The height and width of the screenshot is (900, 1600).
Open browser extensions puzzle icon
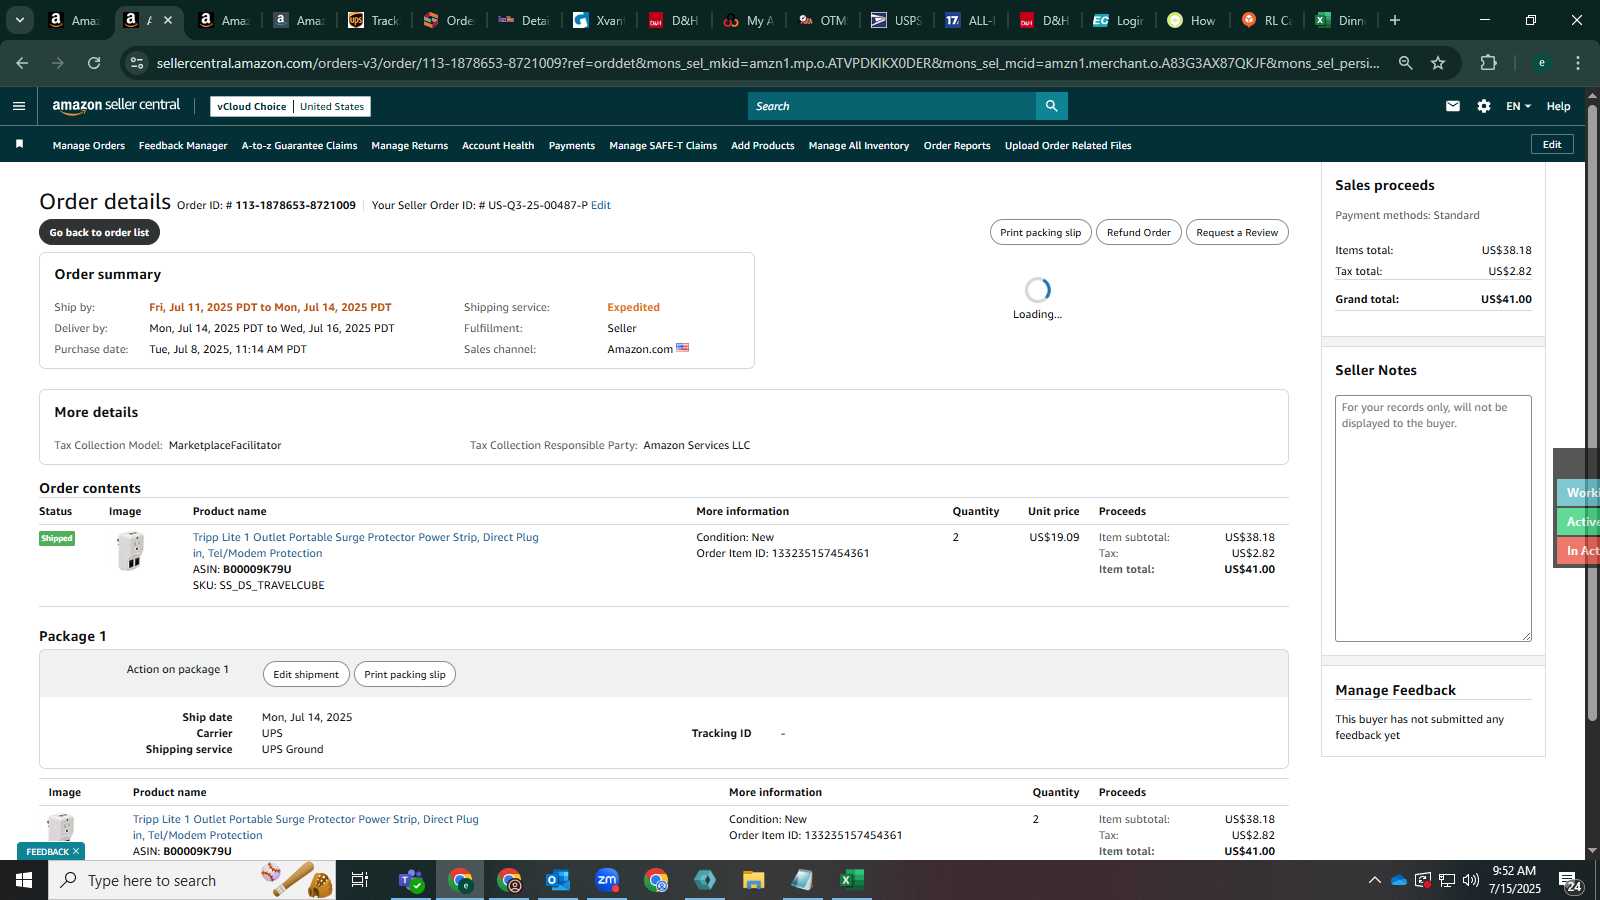1488,63
